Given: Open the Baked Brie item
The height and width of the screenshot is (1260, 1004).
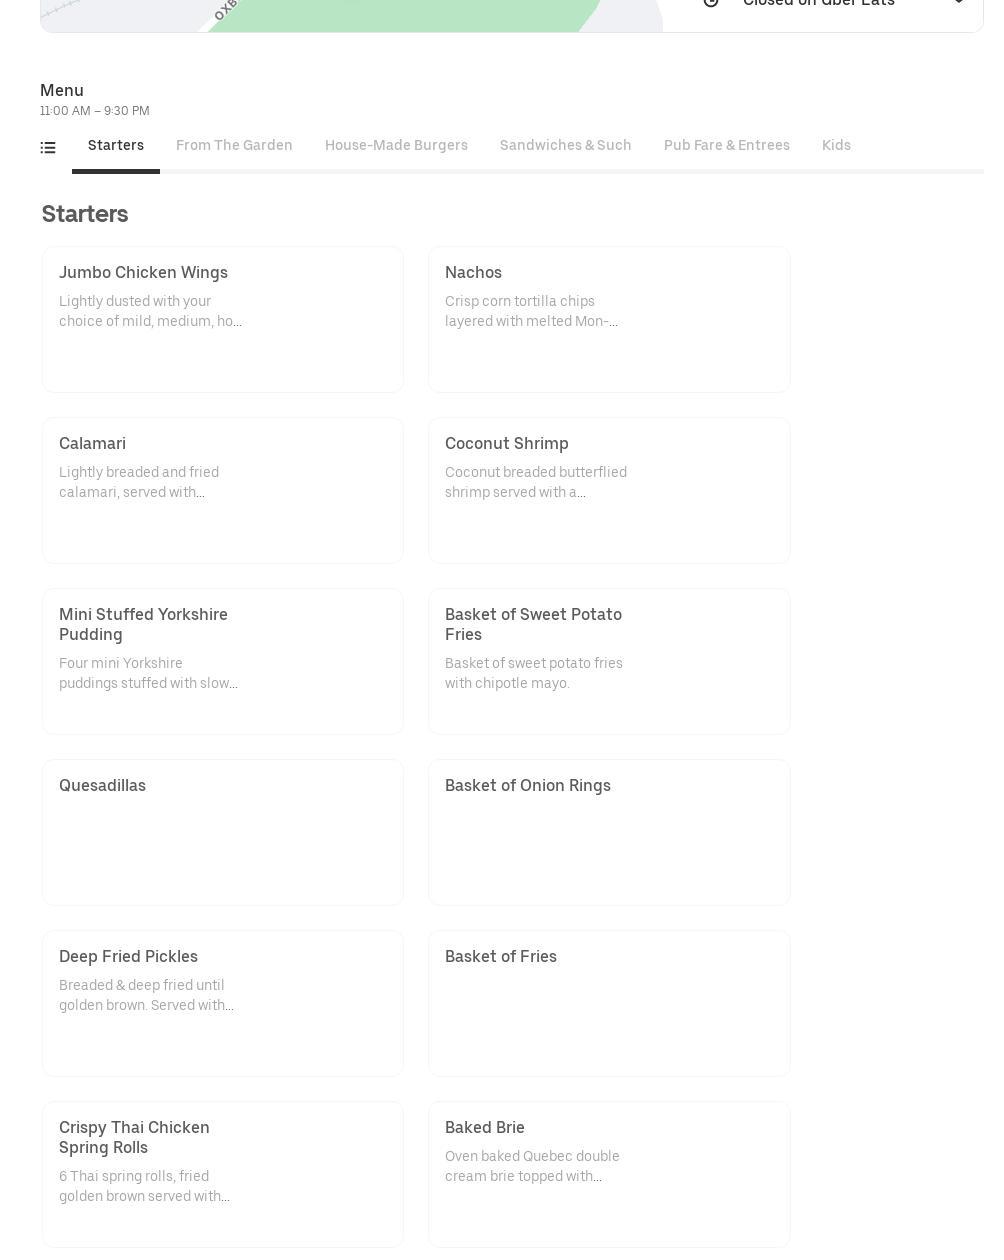Looking at the screenshot, I should pos(609,1175).
